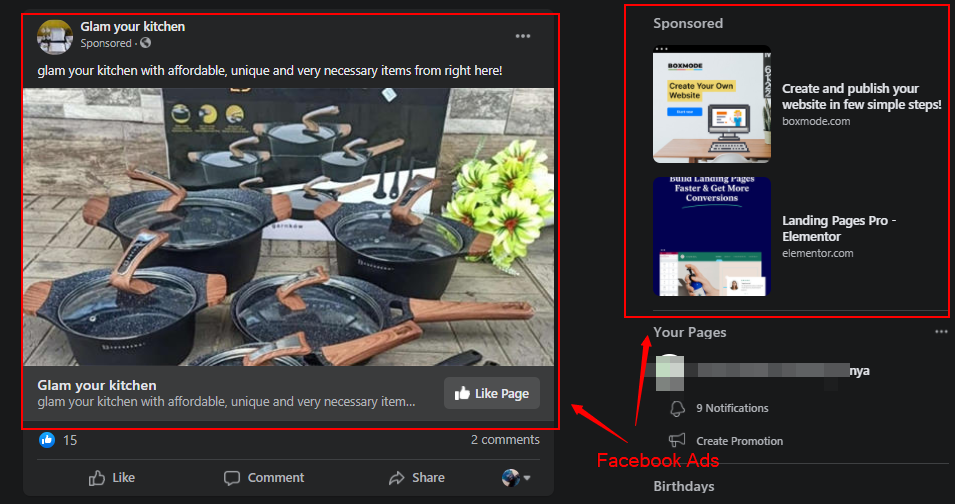Click the post caption about affordable items
This screenshot has height=504, width=955.
pyautogui.click(x=270, y=71)
